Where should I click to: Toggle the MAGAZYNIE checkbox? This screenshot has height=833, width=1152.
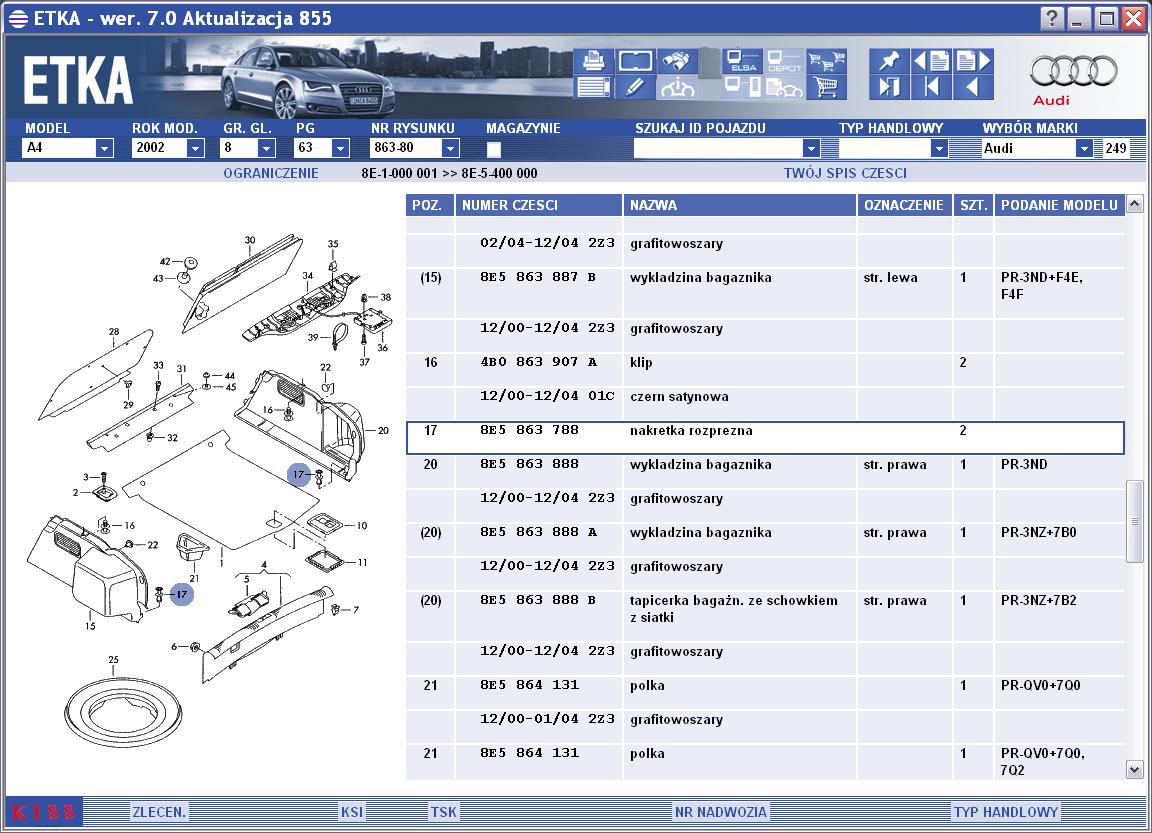[x=494, y=149]
